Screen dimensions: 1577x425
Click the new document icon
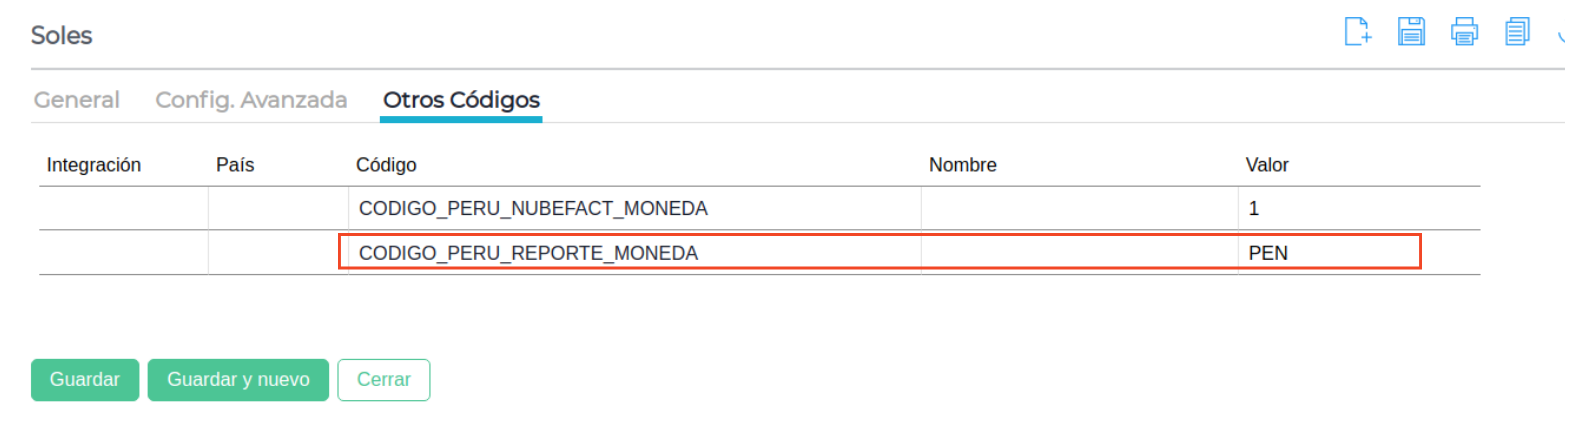click(x=1357, y=32)
